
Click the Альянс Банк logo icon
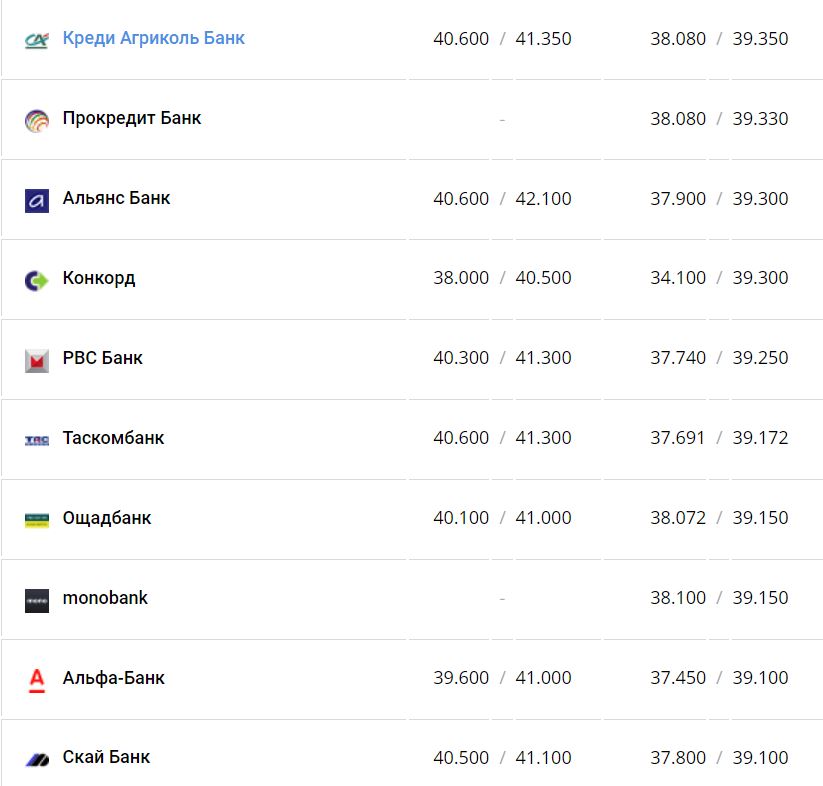tap(37, 200)
